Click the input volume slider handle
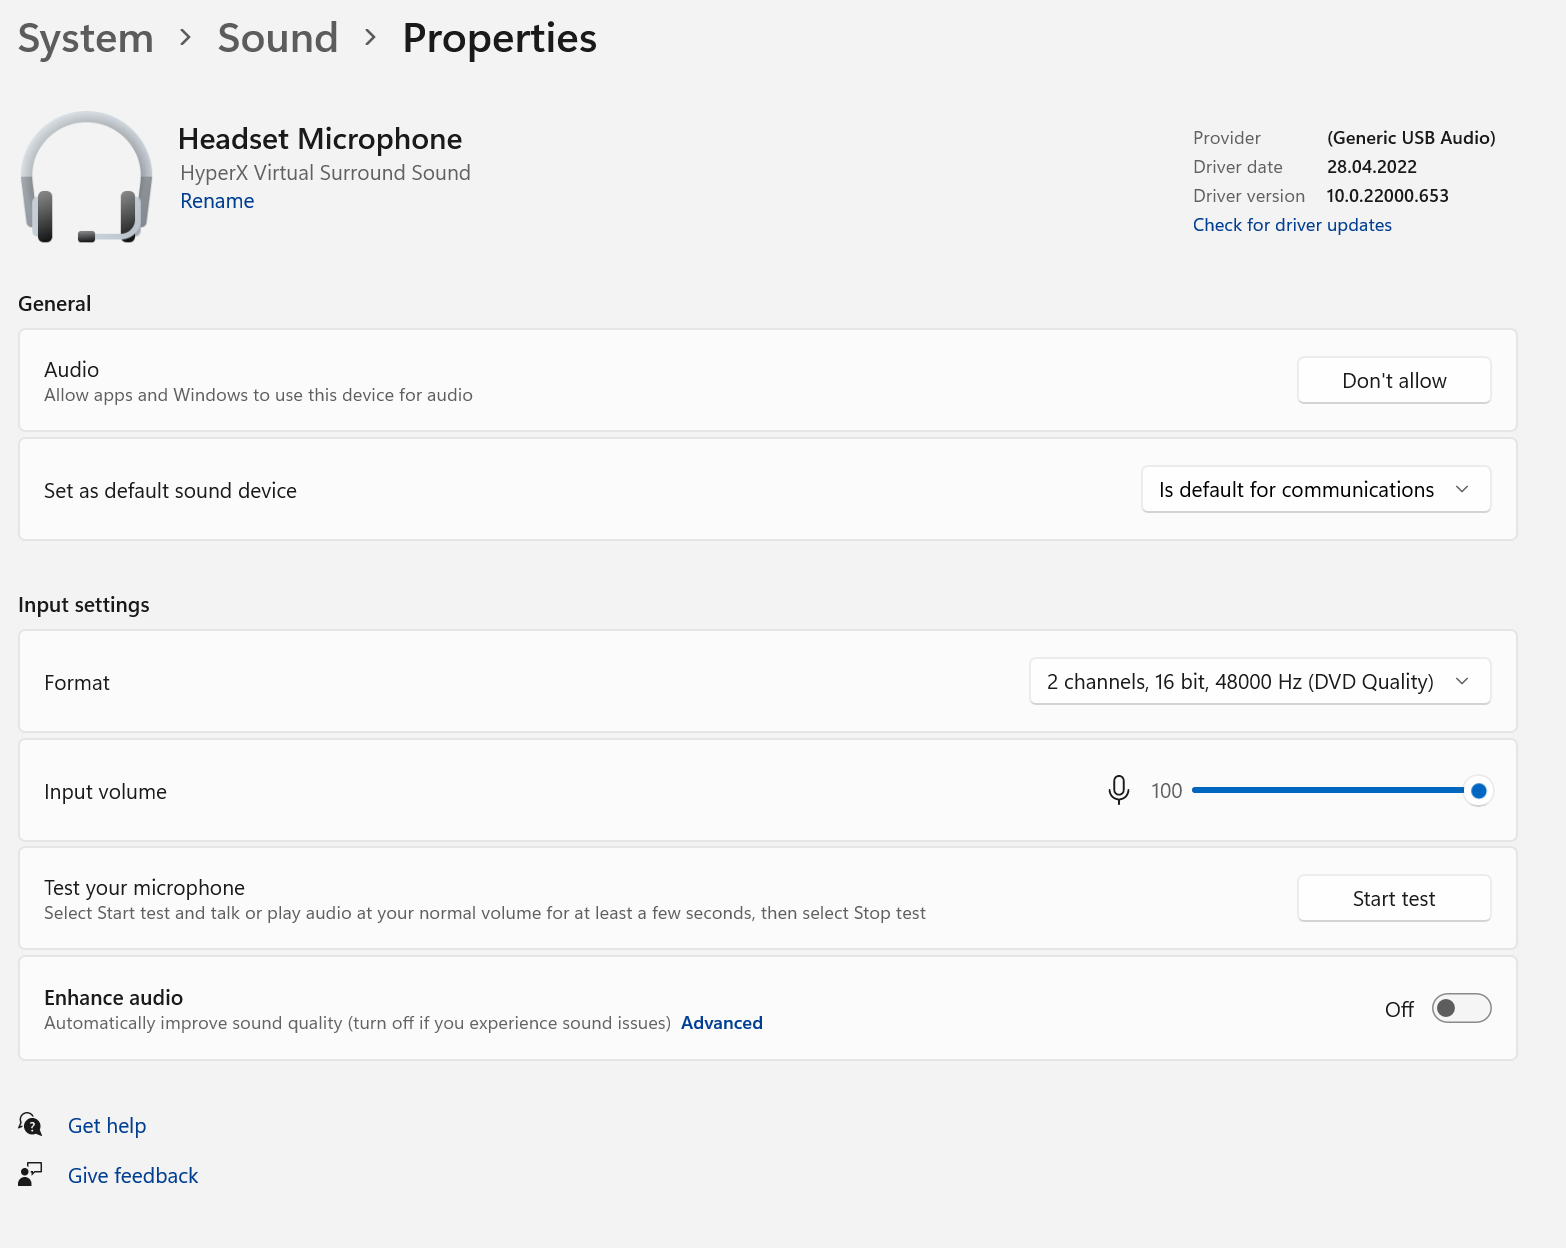The image size is (1566, 1248). 1478,791
